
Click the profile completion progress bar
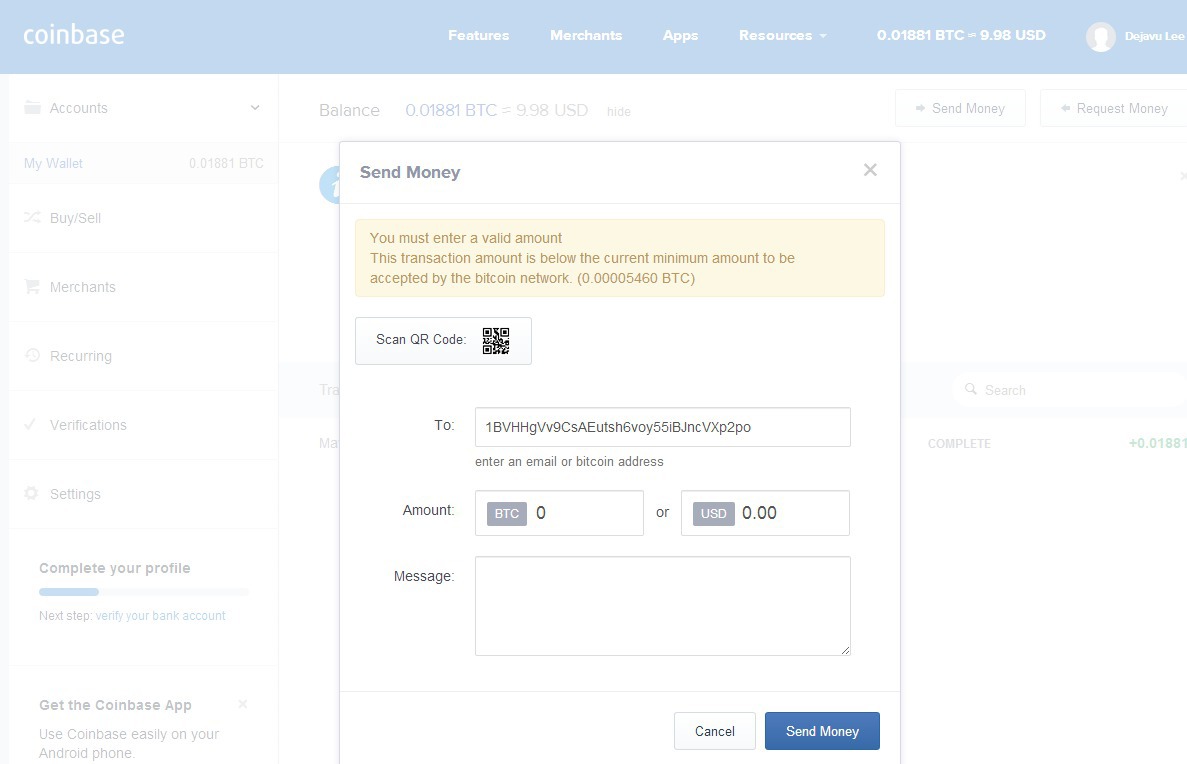click(144, 591)
